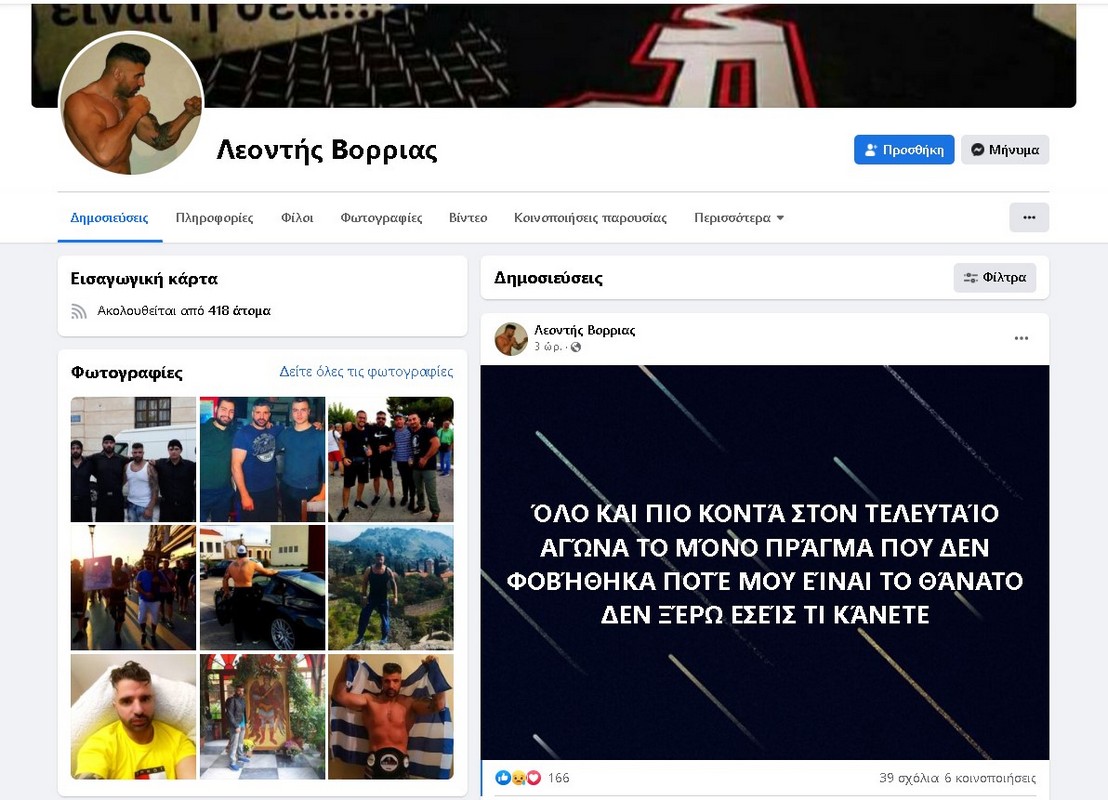Open the yellow shirt photo thumbnail
The width and height of the screenshot is (1108, 800).
point(133,716)
